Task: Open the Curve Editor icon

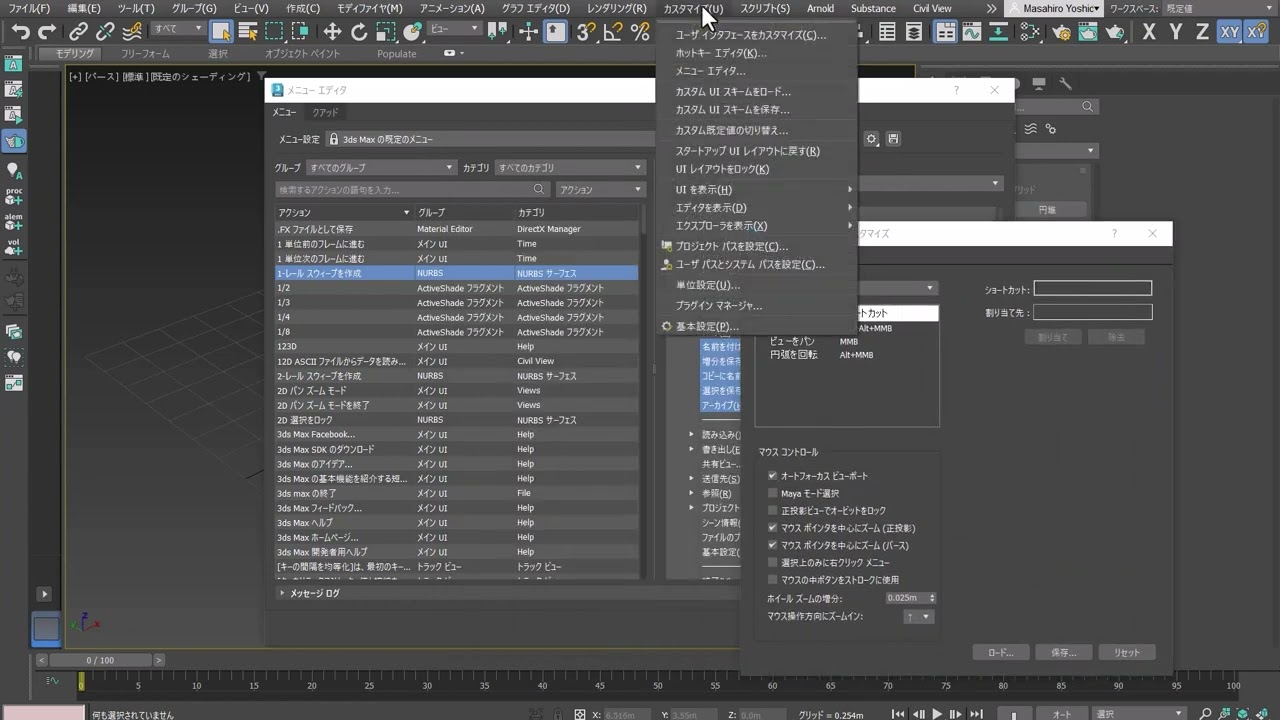Action: [971, 32]
